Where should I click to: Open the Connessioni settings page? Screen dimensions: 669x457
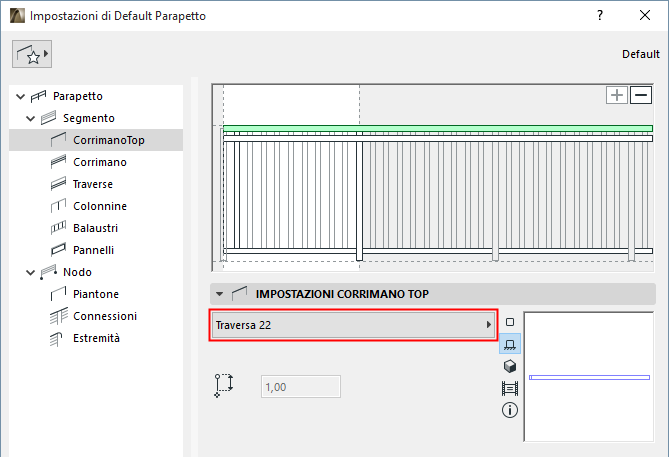105,316
